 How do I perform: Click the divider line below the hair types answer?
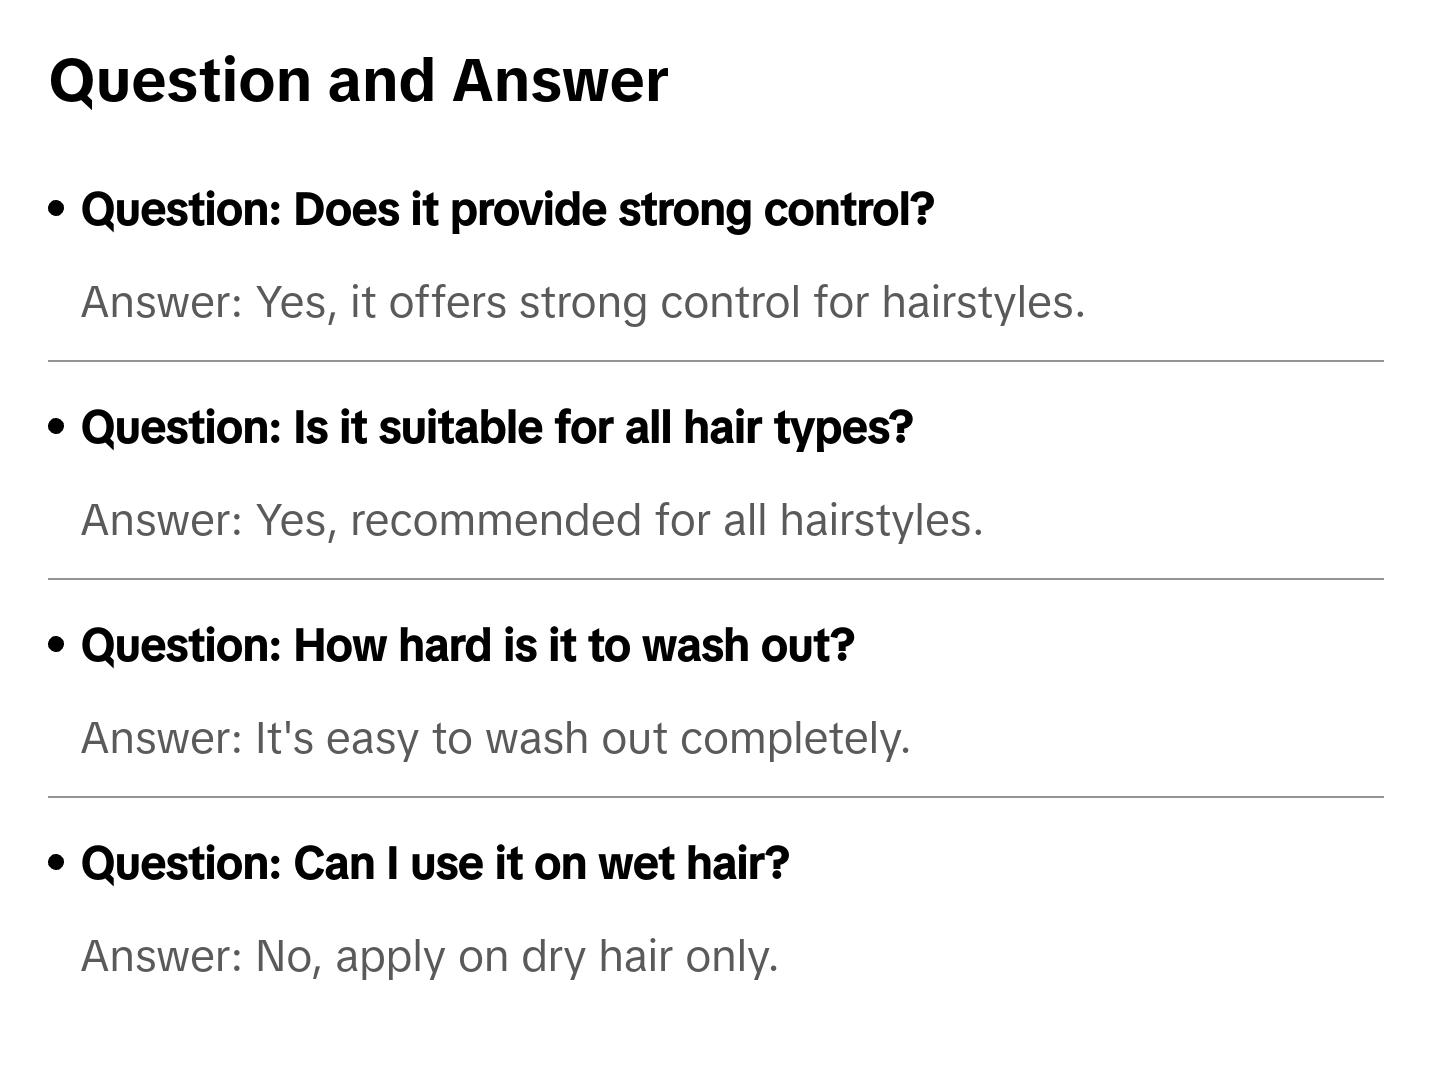716,579
